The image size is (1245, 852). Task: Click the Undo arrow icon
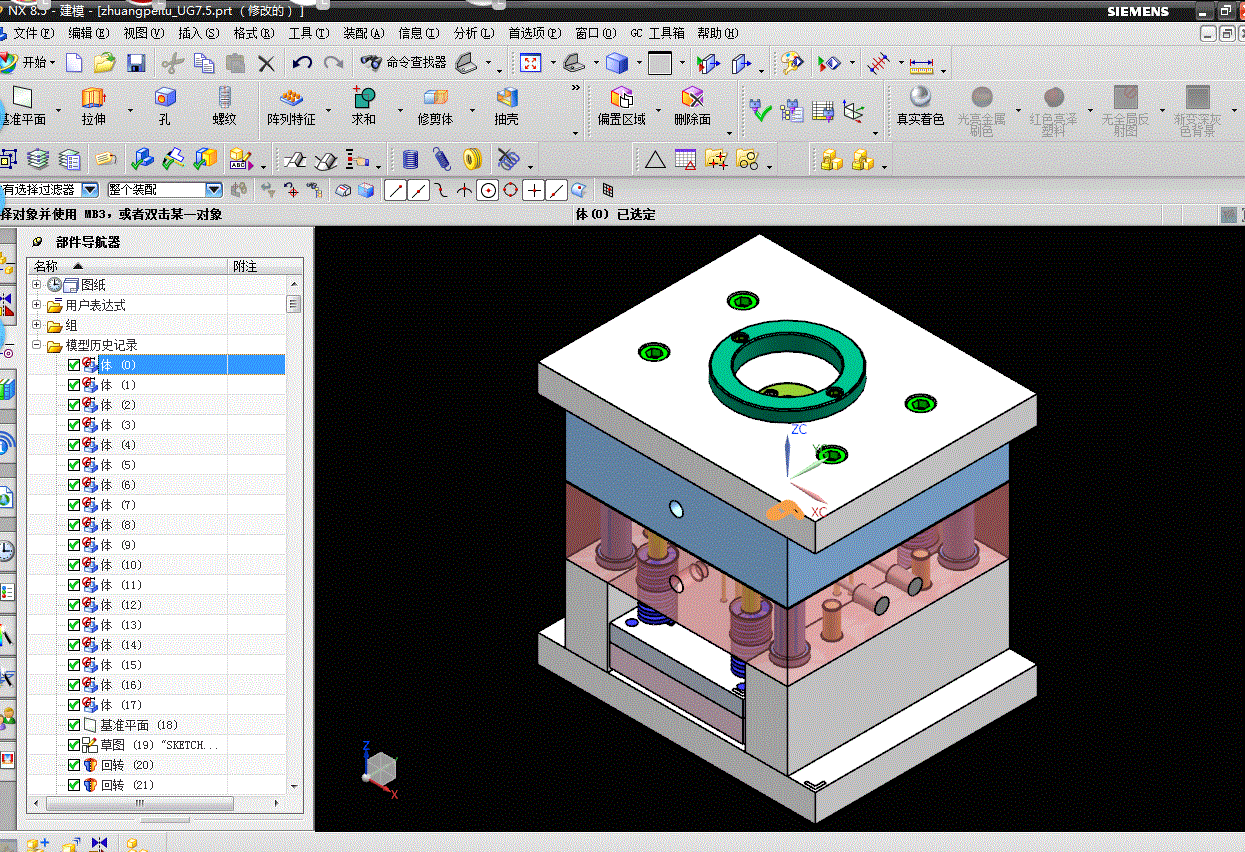(302, 63)
